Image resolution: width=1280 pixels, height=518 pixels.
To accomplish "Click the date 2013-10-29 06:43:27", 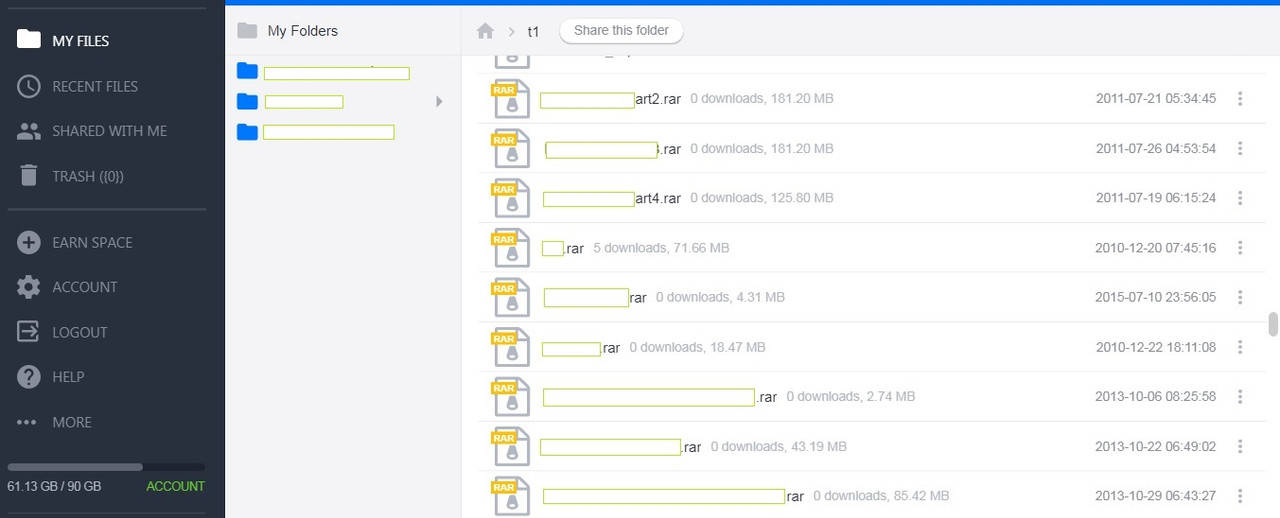I will point(1155,496).
